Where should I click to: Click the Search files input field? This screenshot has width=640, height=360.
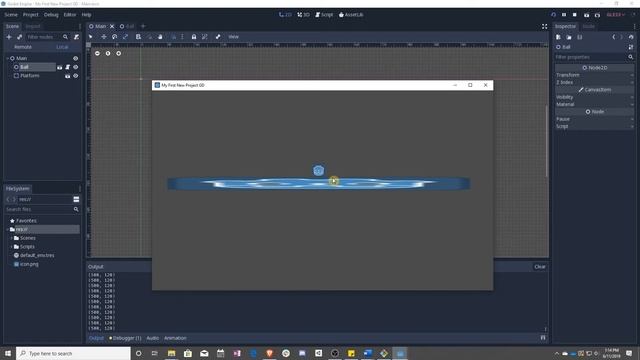(x=39, y=209)
